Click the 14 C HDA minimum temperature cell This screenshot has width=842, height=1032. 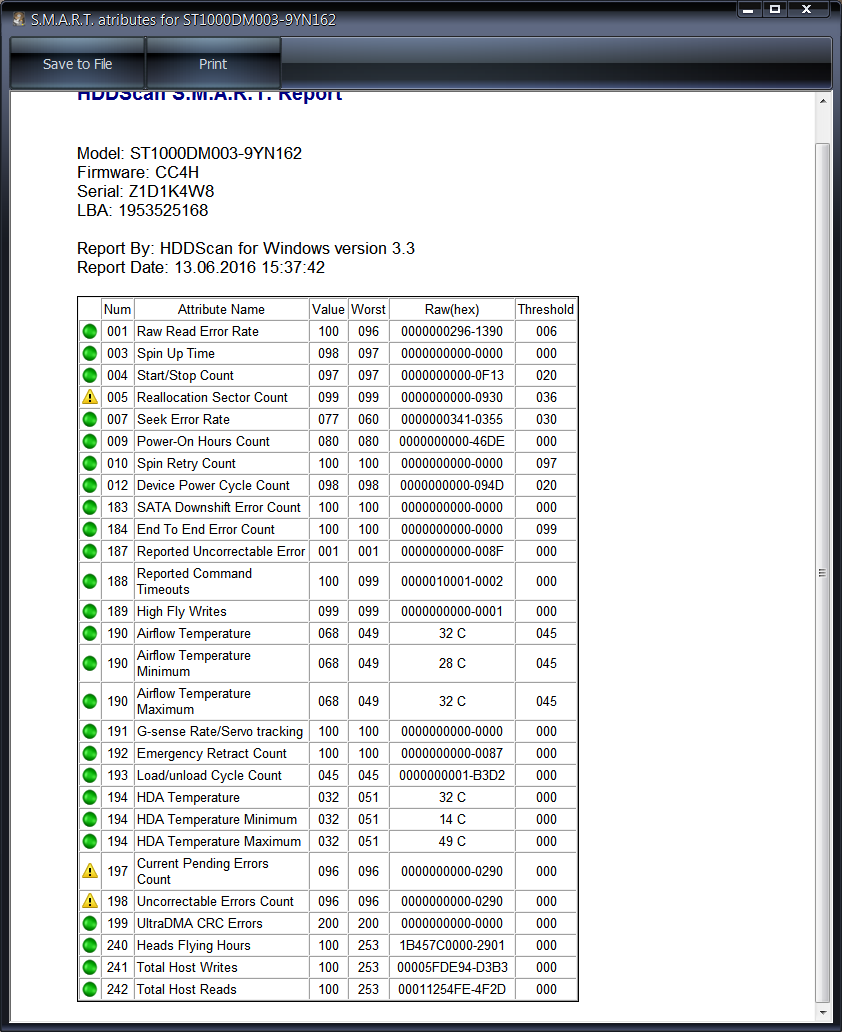(x=452, y=819)
